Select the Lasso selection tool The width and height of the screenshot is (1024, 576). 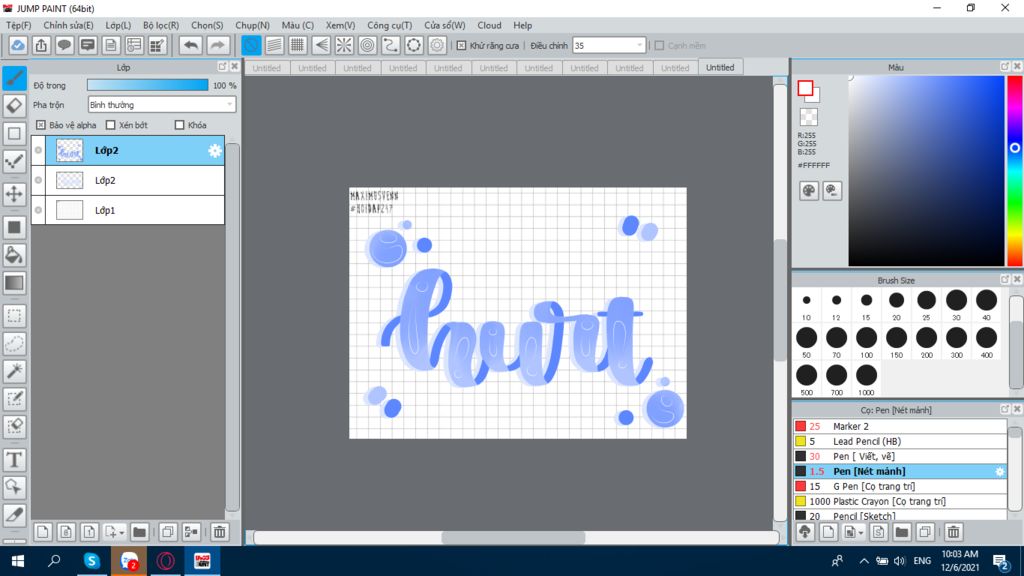tap(14, 344)
